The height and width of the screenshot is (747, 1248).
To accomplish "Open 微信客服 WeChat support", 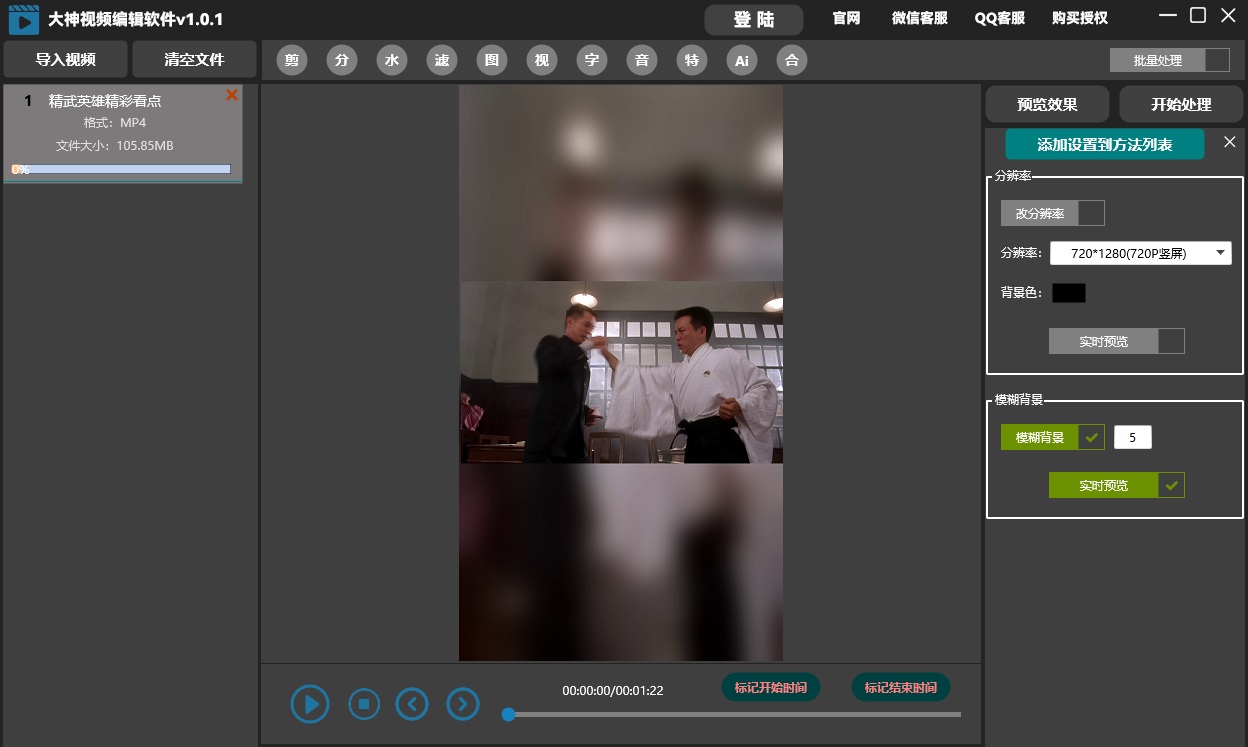I will click(920, 19).
